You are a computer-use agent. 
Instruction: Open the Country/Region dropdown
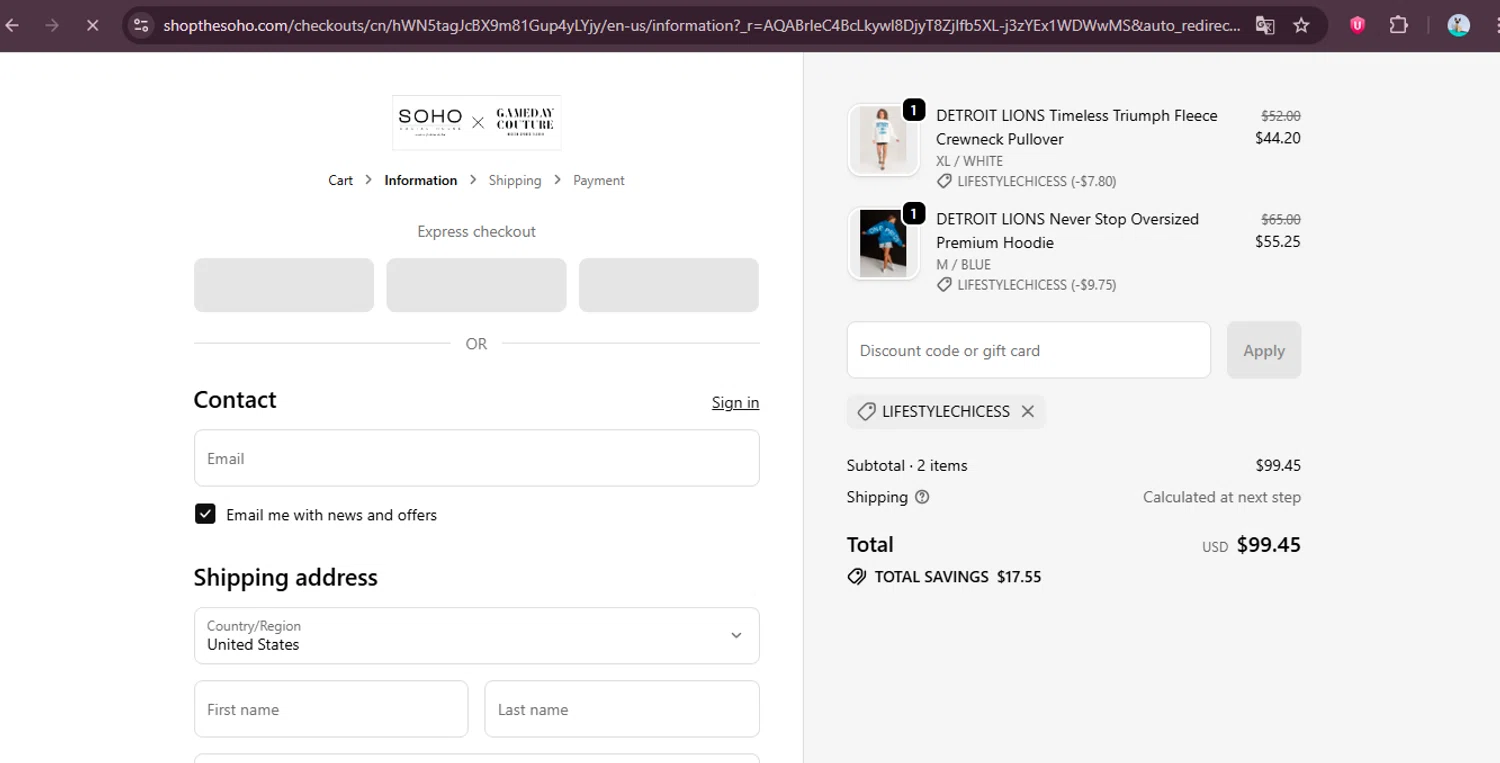coord(476,635)
